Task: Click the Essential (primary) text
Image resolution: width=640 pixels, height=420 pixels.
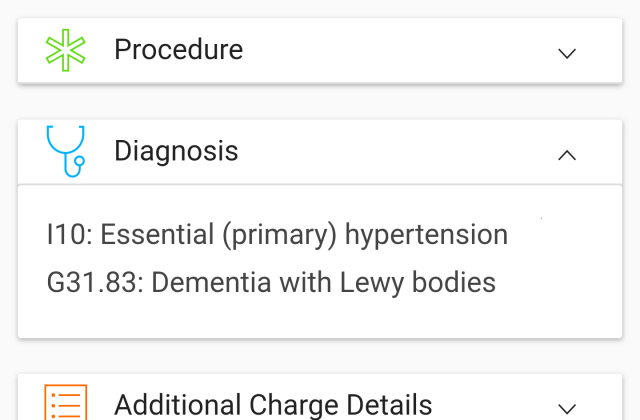Action: click(219, 236)
